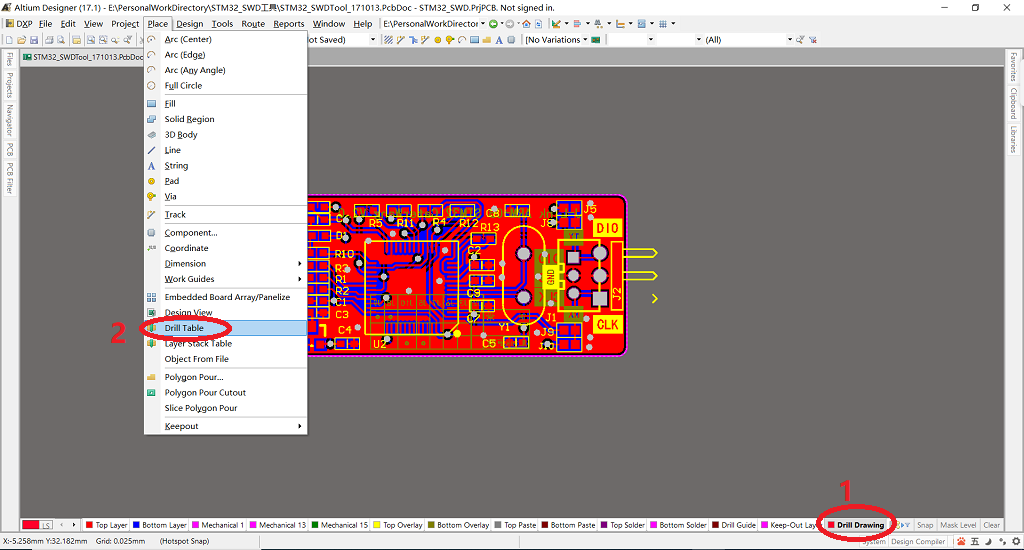Click the Snap button
The width and height of the screenshot is (1024, 550).
point(925,525)
